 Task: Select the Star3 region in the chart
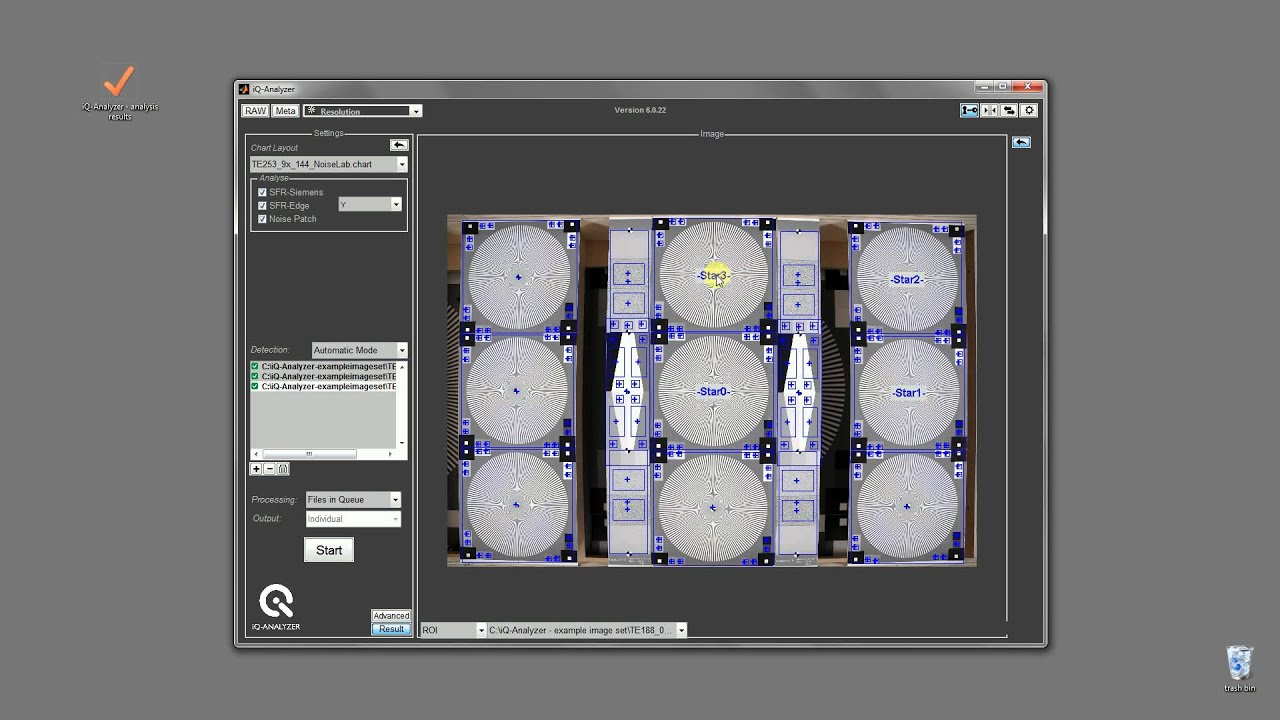pos(713,275)
